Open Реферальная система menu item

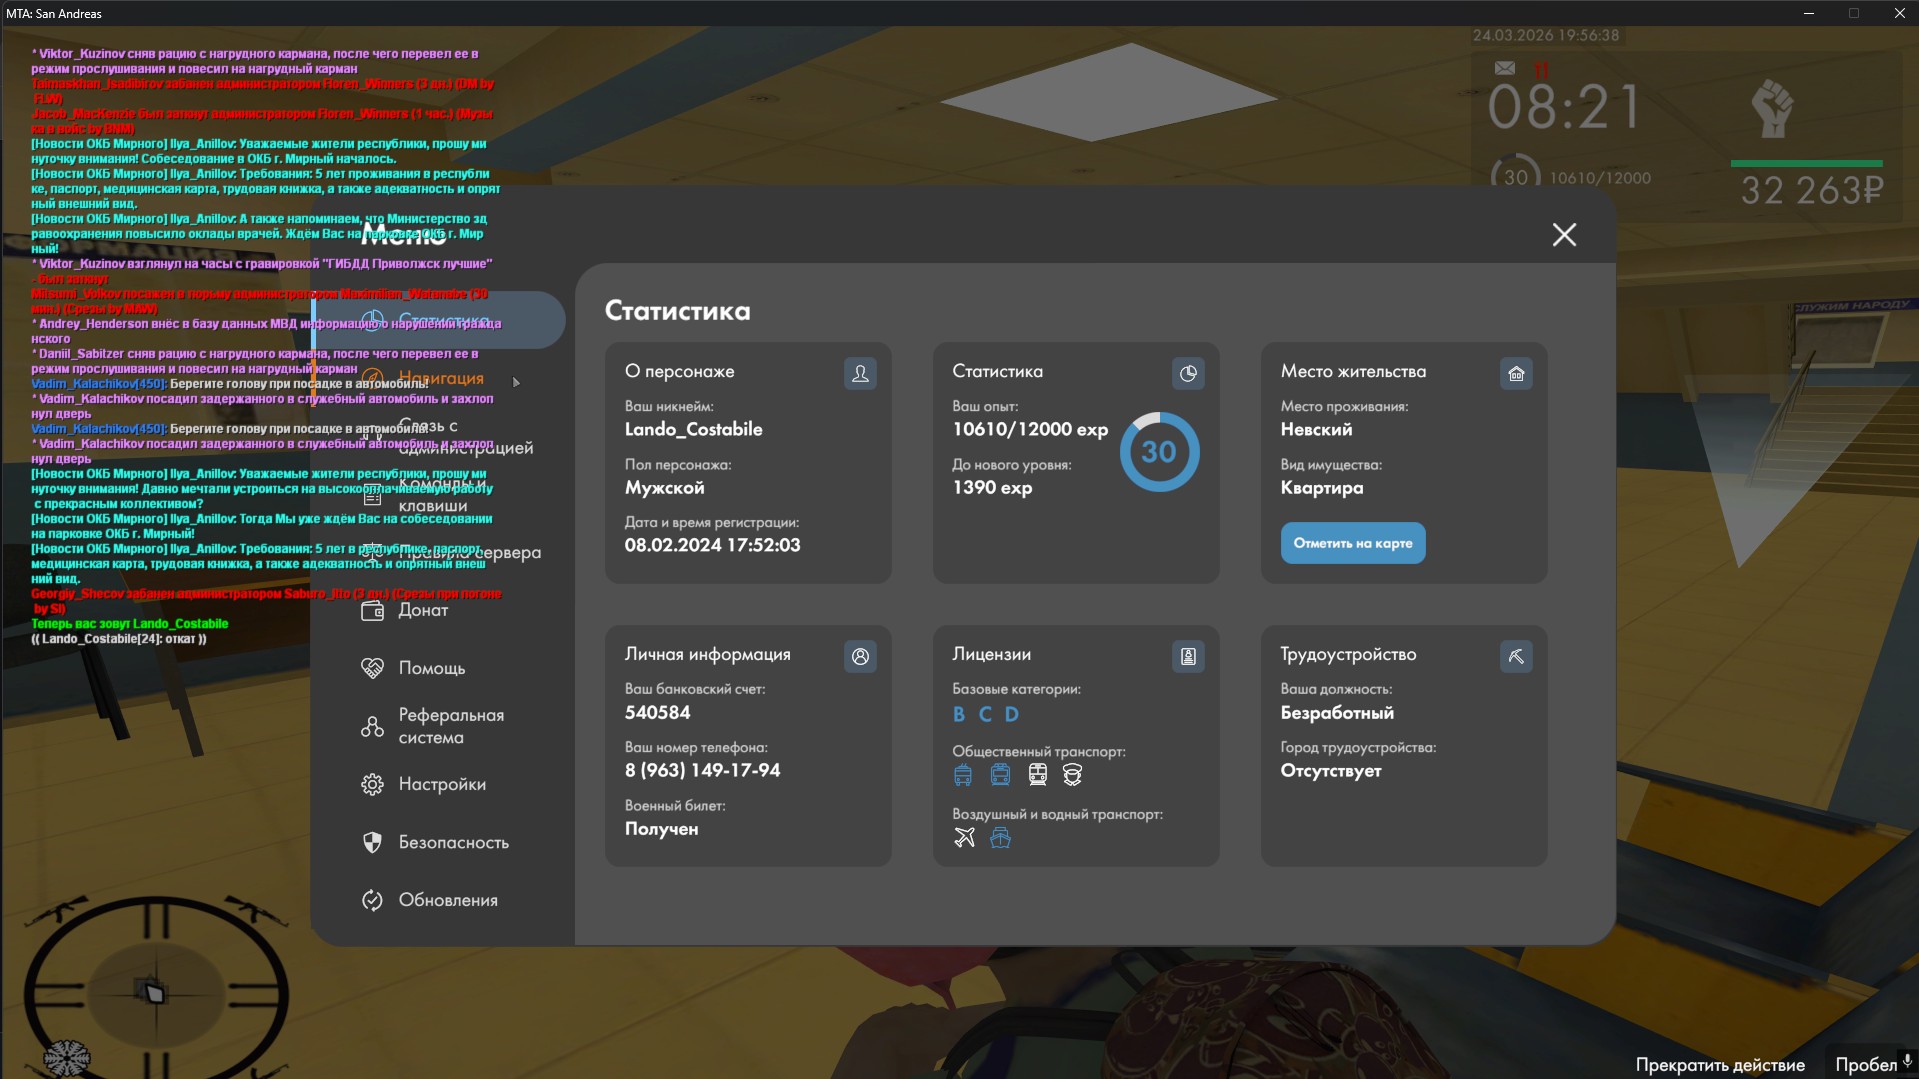(x=450, y=727)
